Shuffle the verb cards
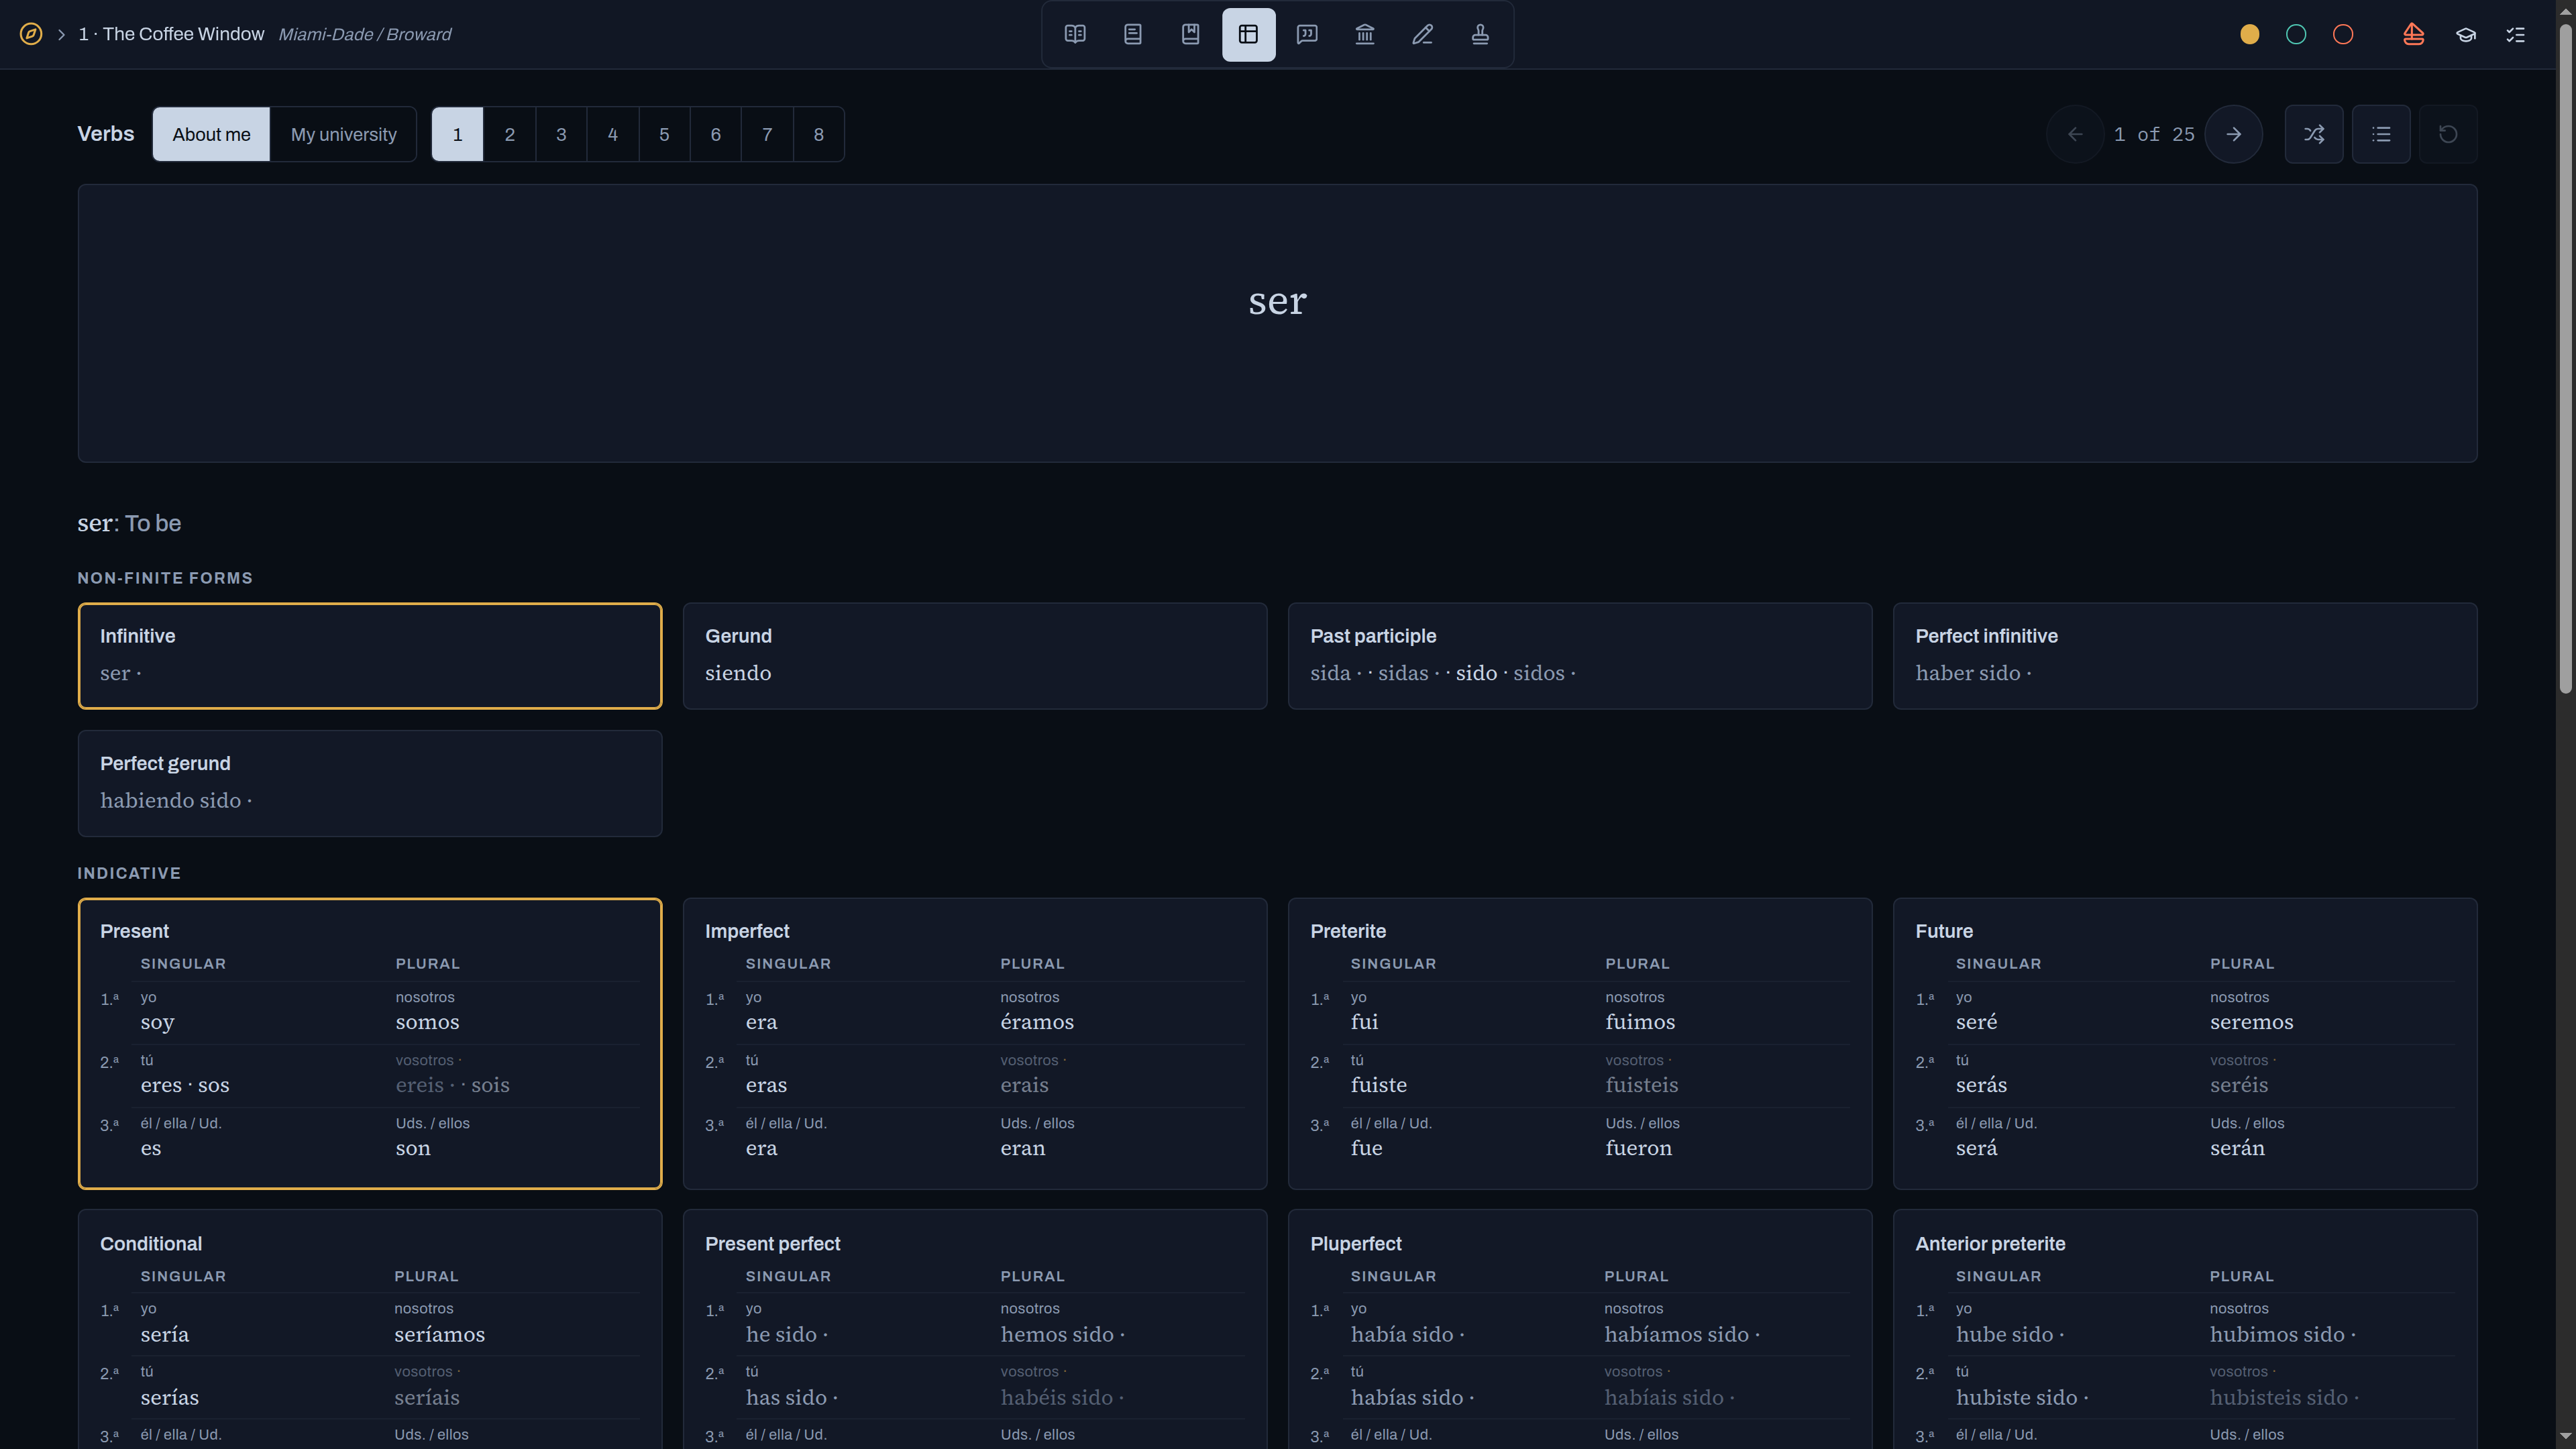This screenshot has height=1449, width=2576. coord(2314,134)
